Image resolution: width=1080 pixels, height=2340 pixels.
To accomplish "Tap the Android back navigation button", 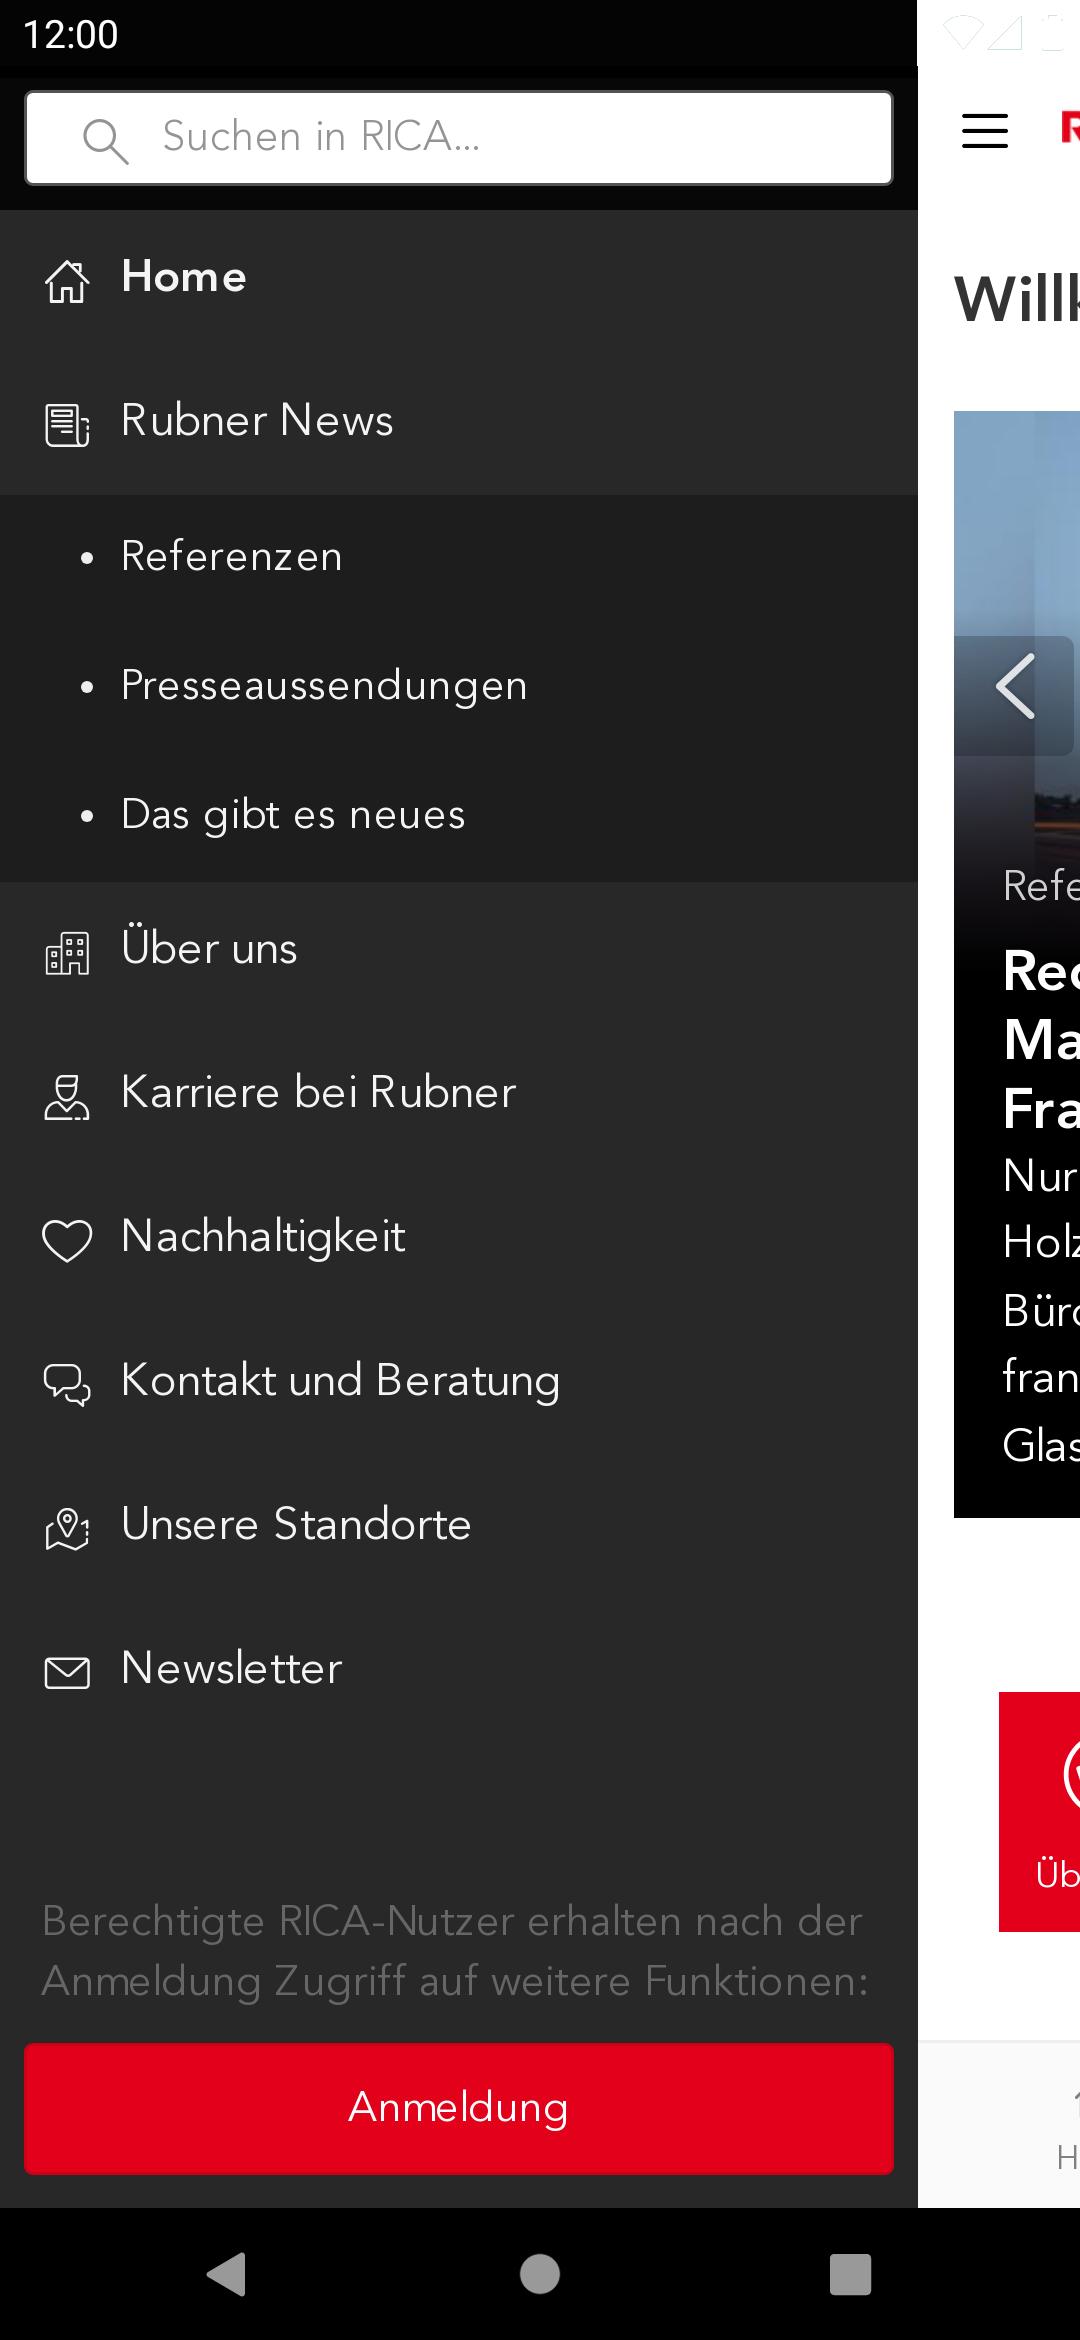I will [x=227, y=2274].
